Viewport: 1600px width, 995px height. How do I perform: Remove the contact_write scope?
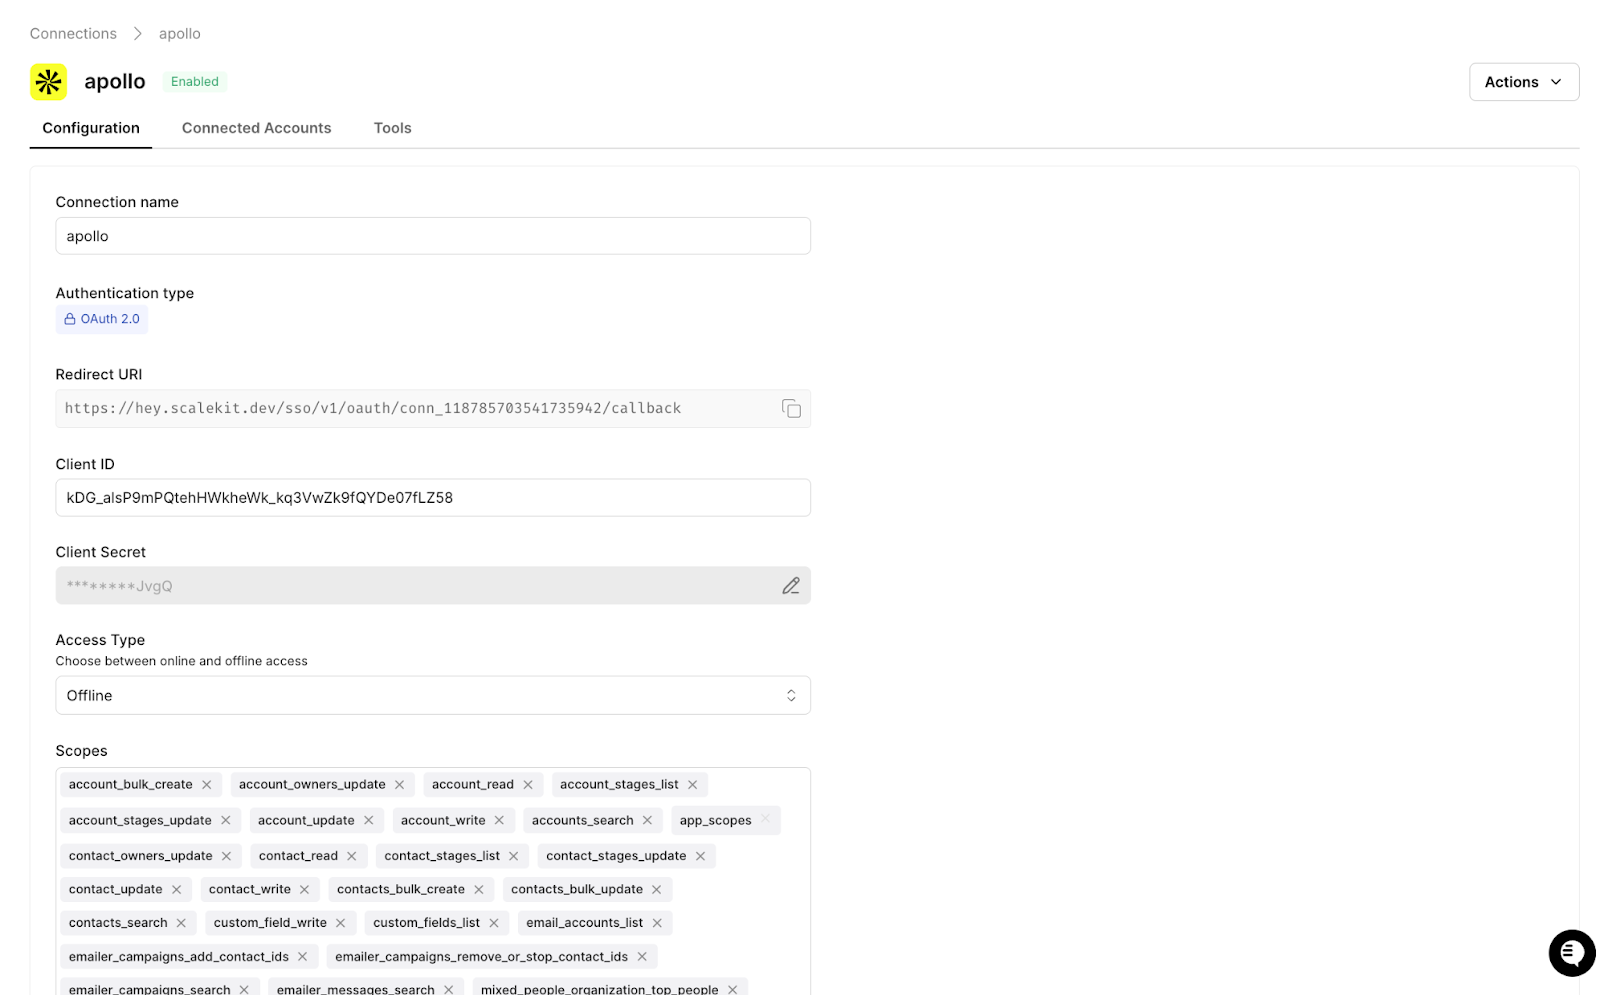pos(305,889)
